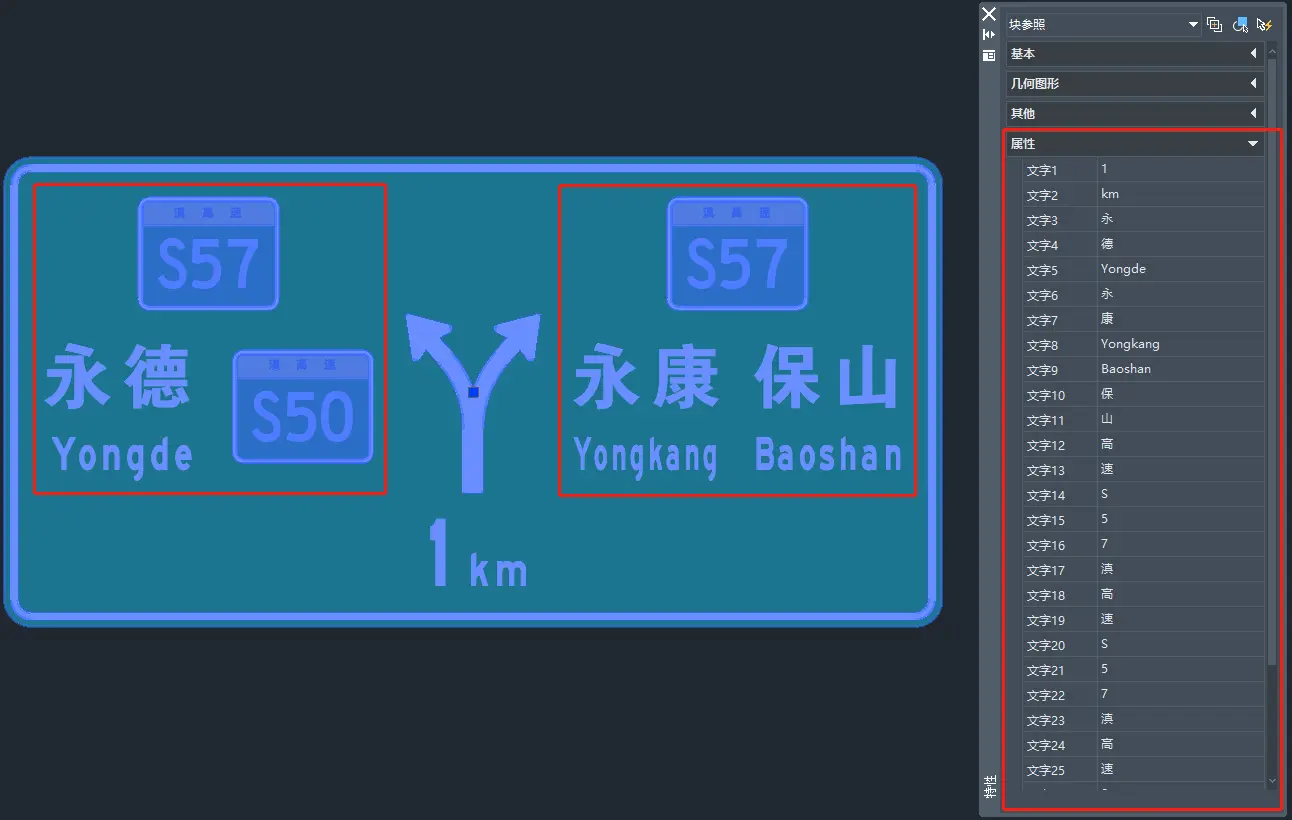Expand the 其他 section
The width and height of the screenshot is (1292, 820).
1134,114
